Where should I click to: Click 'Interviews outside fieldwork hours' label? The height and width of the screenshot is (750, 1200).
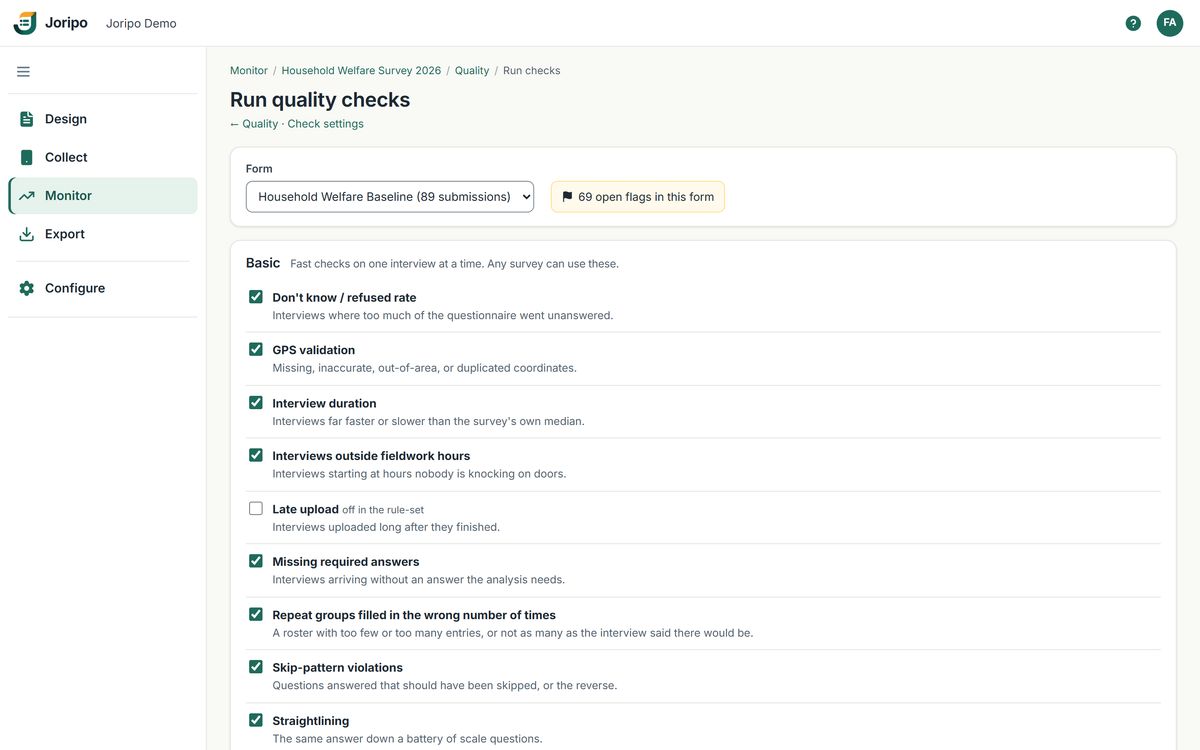pos(371,456)
